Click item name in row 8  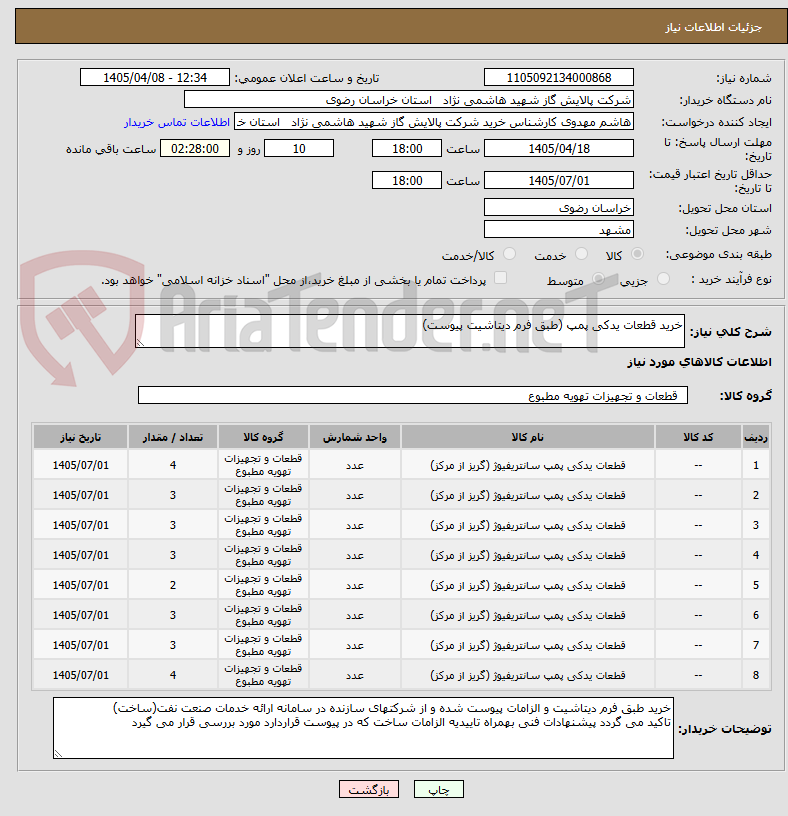[527, 675]
